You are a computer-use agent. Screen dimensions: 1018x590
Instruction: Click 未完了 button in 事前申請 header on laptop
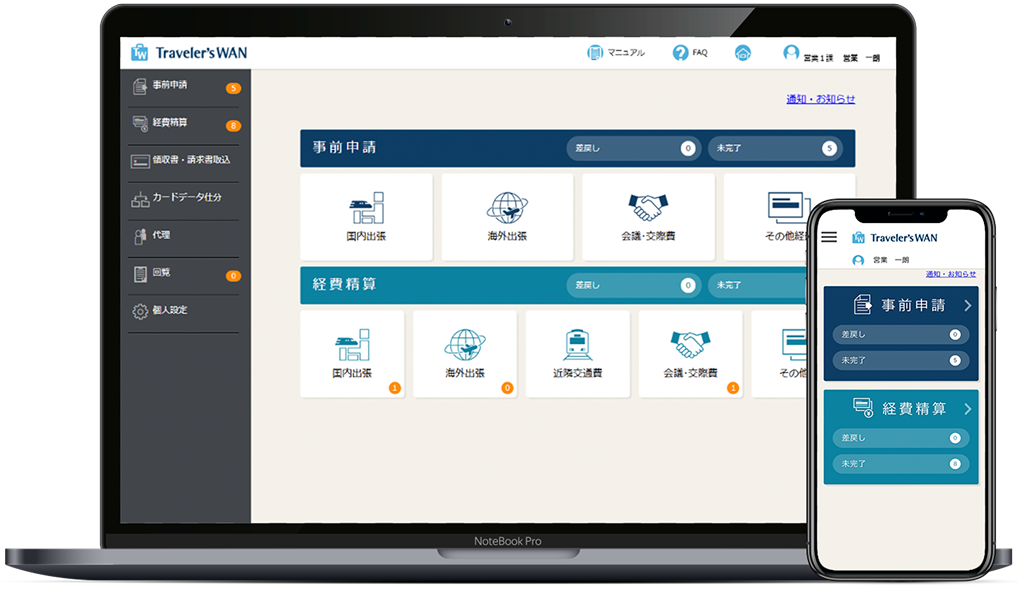[x=773, y=148]
